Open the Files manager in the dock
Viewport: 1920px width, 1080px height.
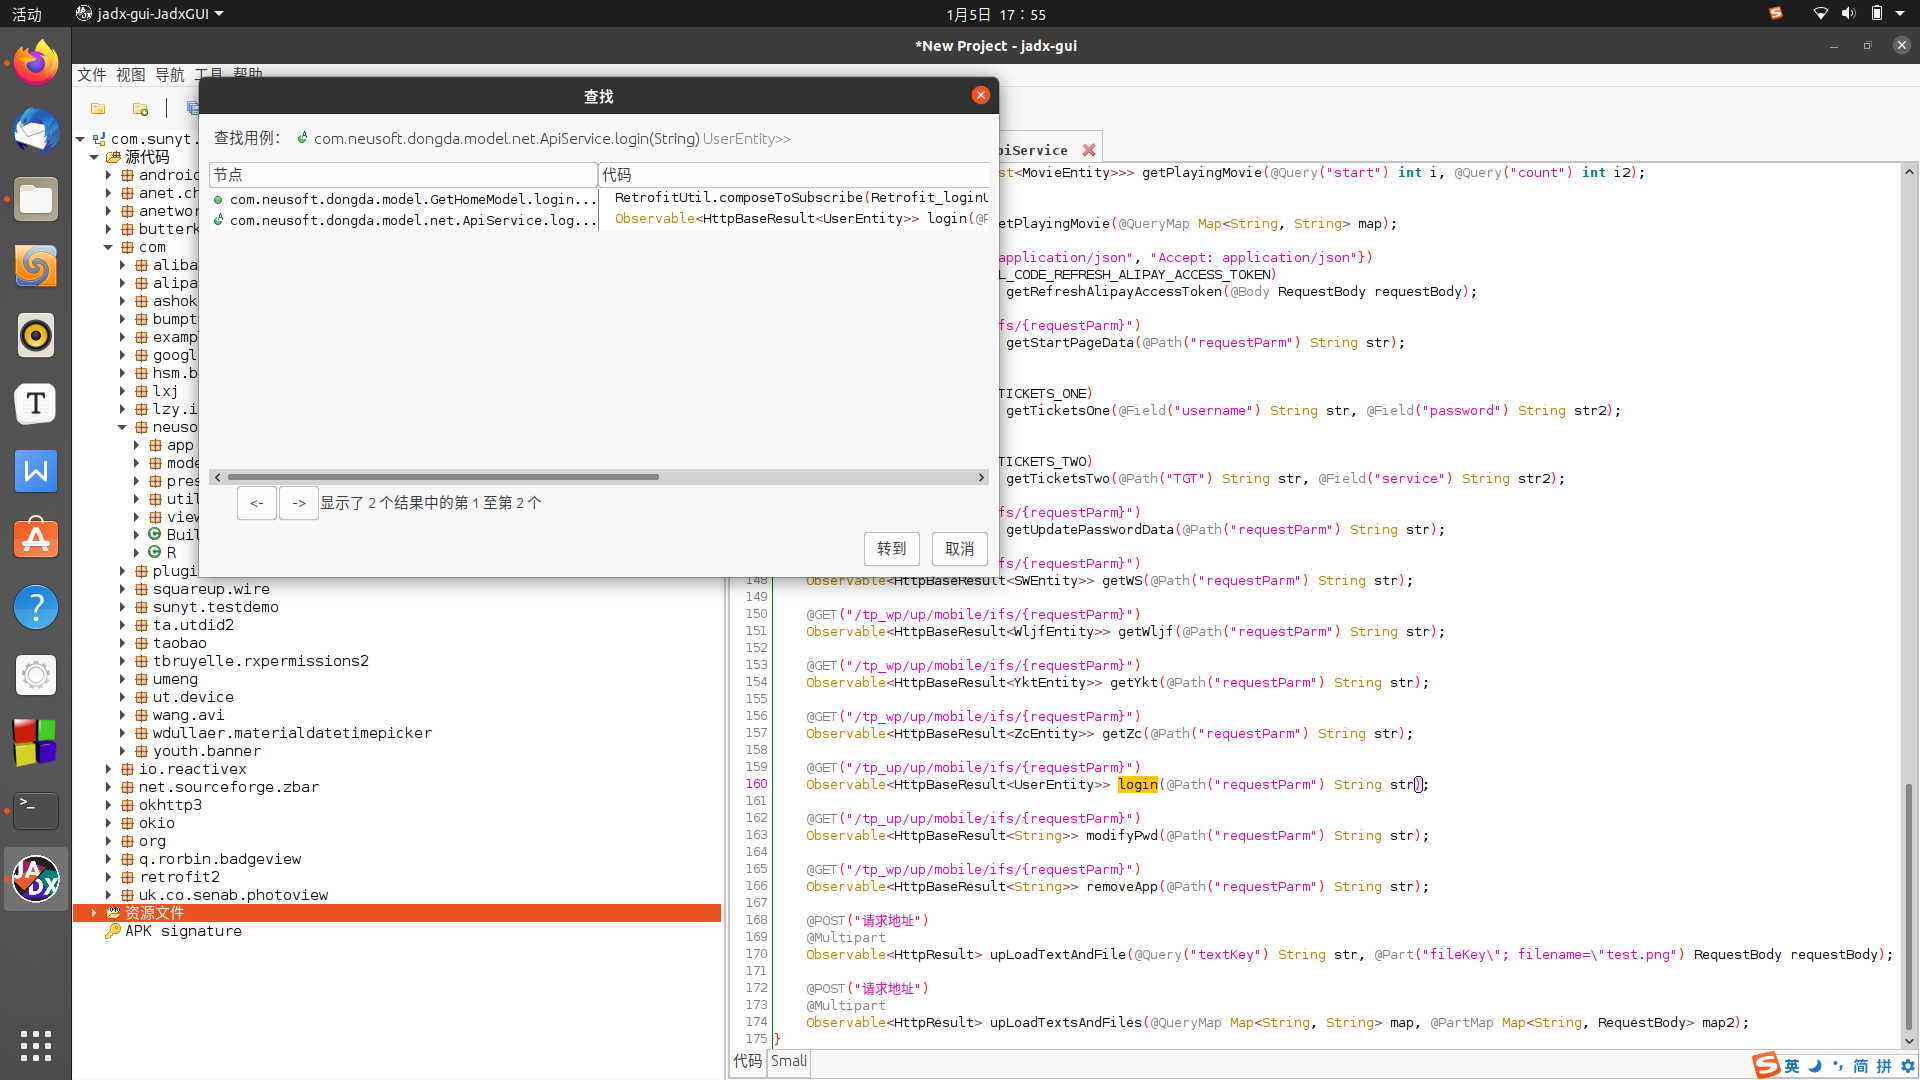[36, 199]
